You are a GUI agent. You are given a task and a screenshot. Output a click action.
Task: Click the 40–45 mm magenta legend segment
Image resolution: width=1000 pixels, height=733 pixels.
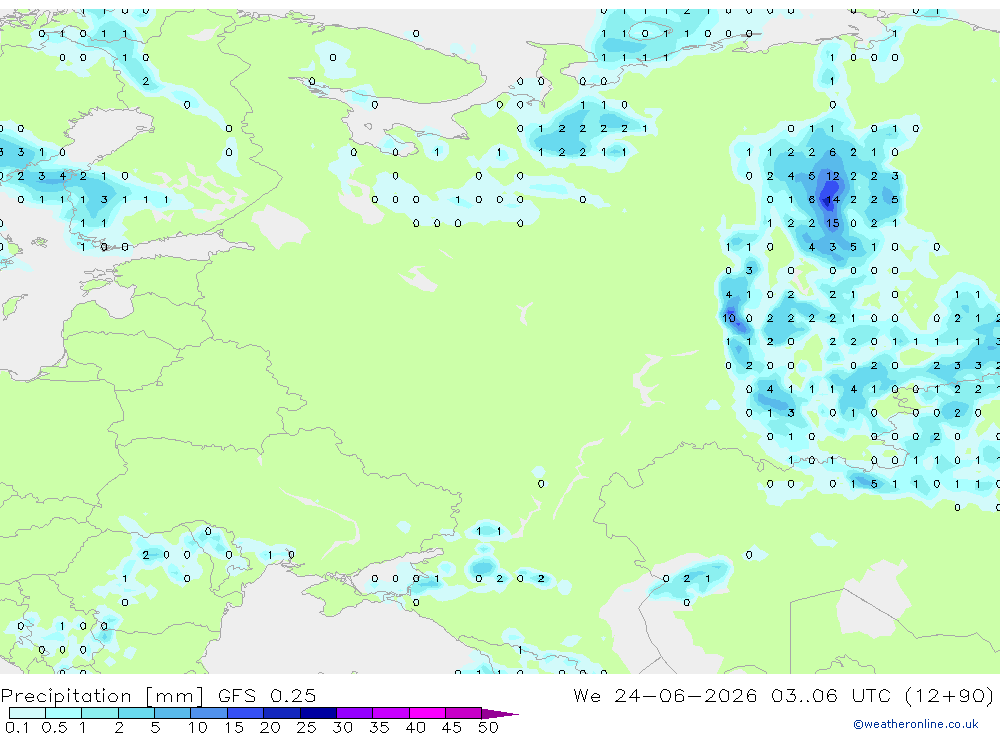point(427,713)
